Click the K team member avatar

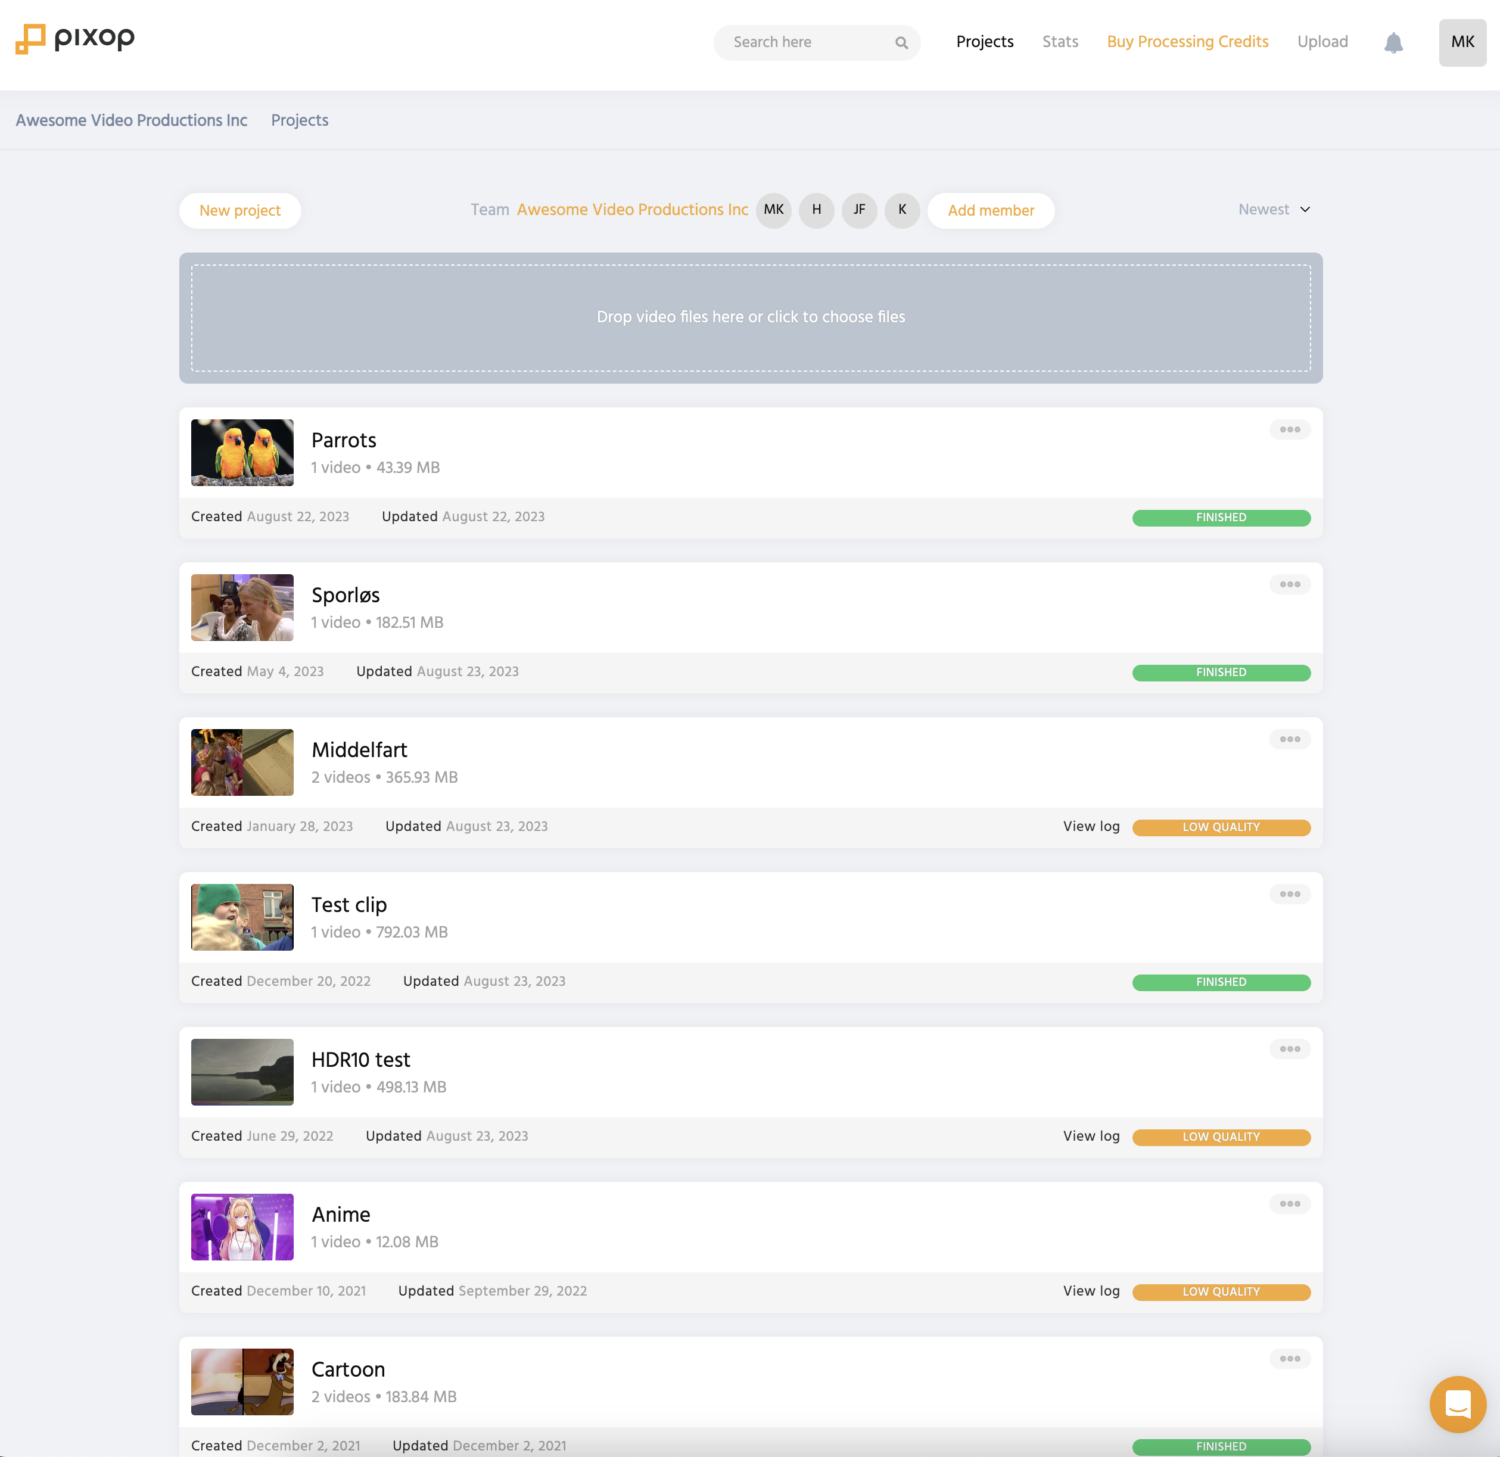click(x=902, y=210)
